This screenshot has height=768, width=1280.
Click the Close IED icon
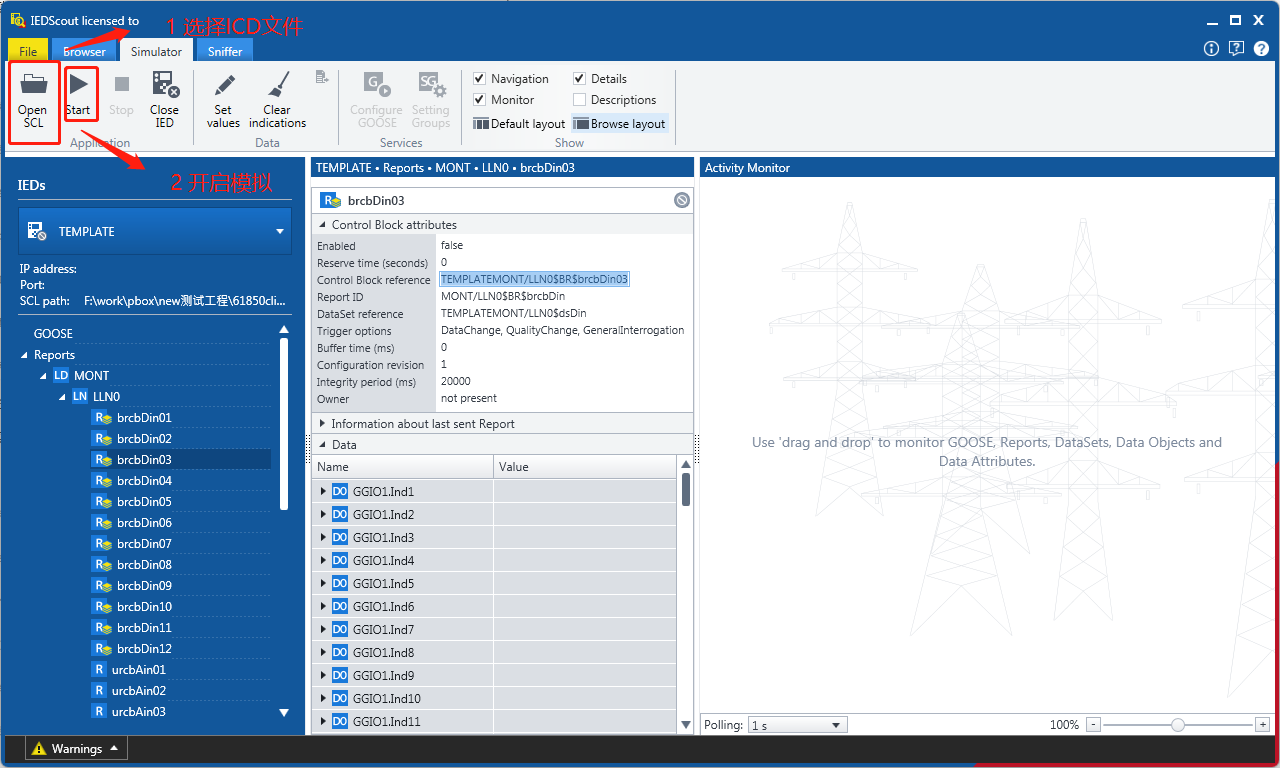click(x=165, y=85)
